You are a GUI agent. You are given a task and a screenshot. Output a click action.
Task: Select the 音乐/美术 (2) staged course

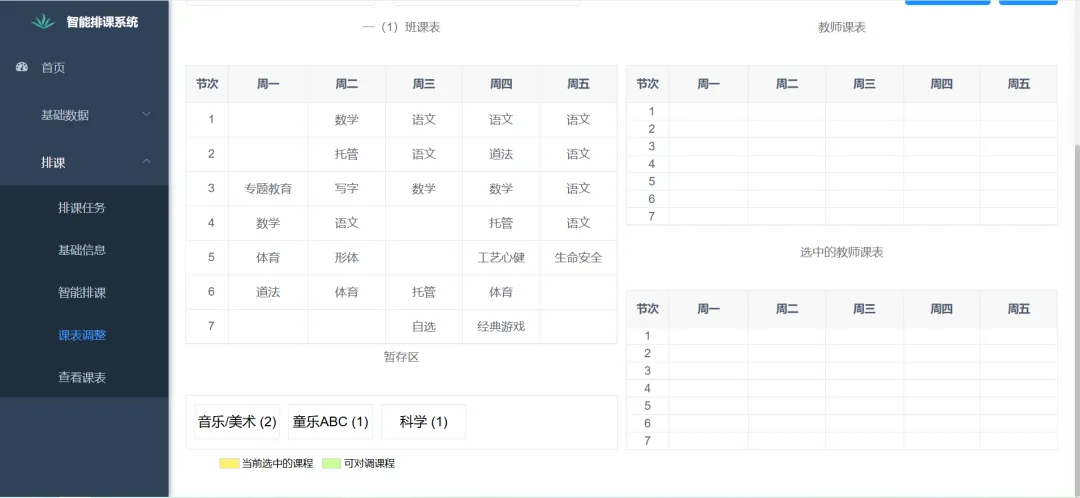coord(237,422)
